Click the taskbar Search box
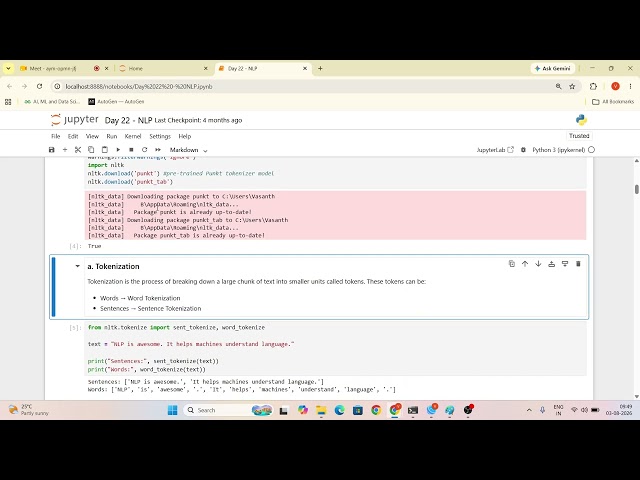 pos(229,410)
